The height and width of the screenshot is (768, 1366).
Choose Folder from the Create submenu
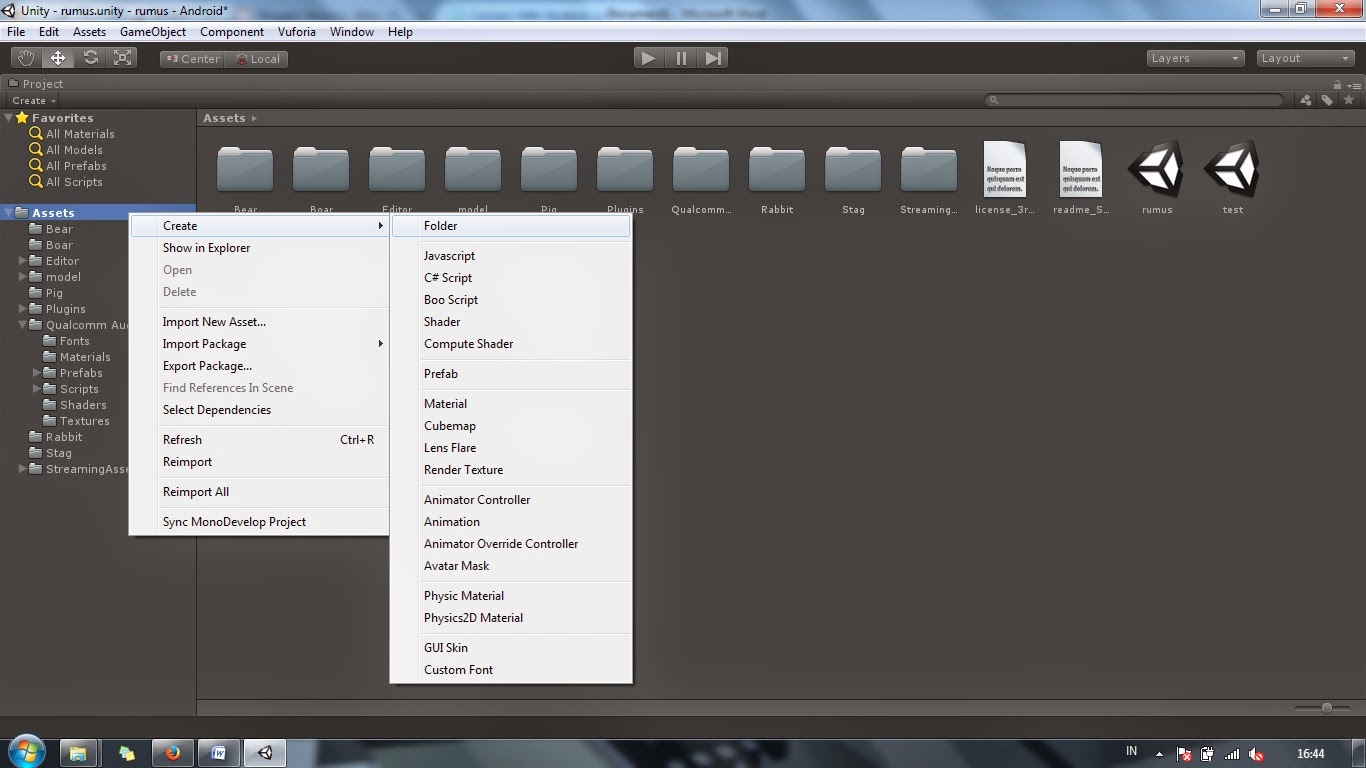[511, 226]
